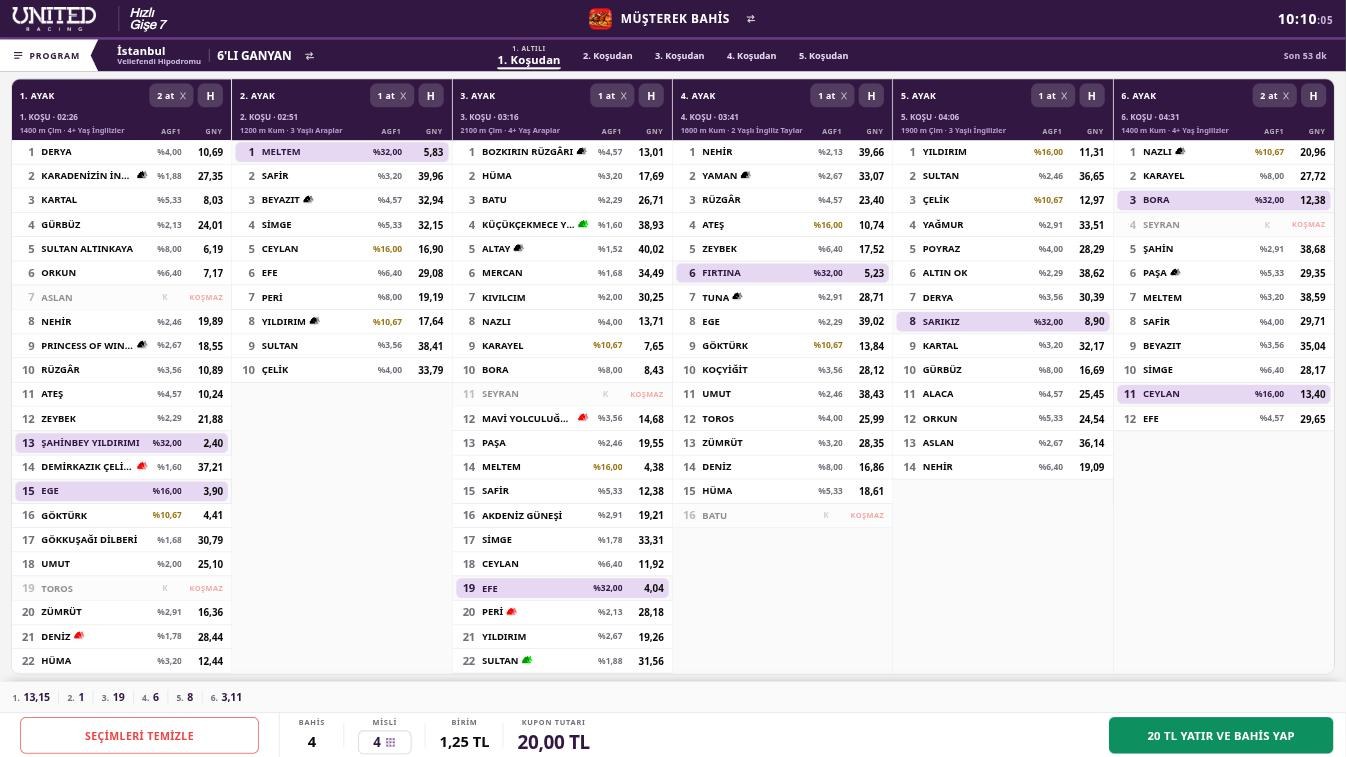Click 20 TL Yatır ve Bahis Yap
The width and height of the screenshot is (1346, 757).
point(1221,736)
